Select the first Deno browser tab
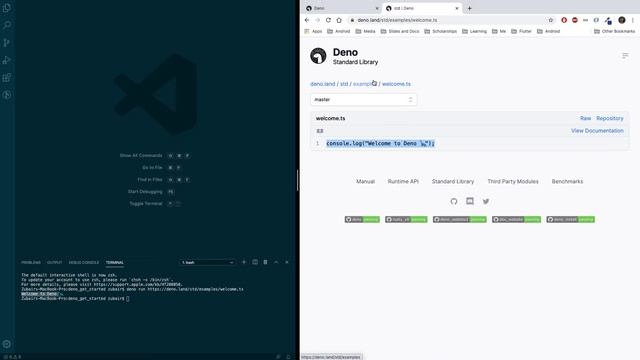 (341, 8)
